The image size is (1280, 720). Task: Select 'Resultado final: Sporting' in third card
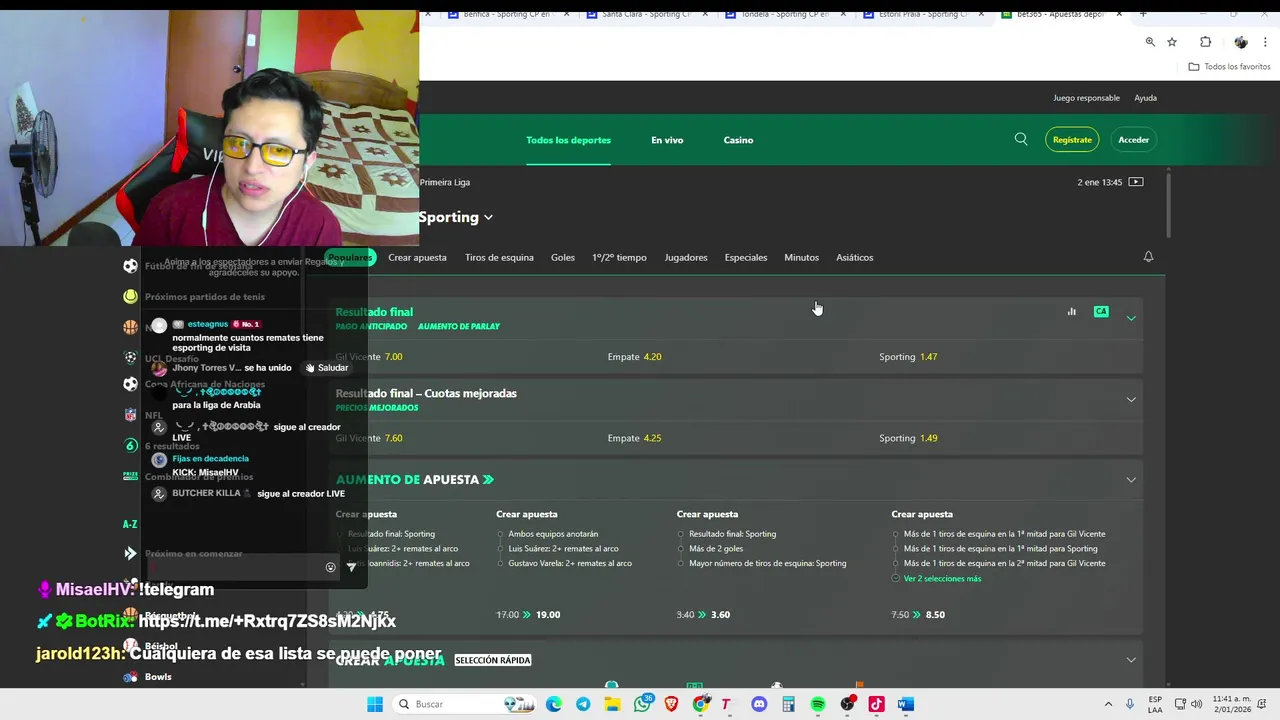point(732,534)
